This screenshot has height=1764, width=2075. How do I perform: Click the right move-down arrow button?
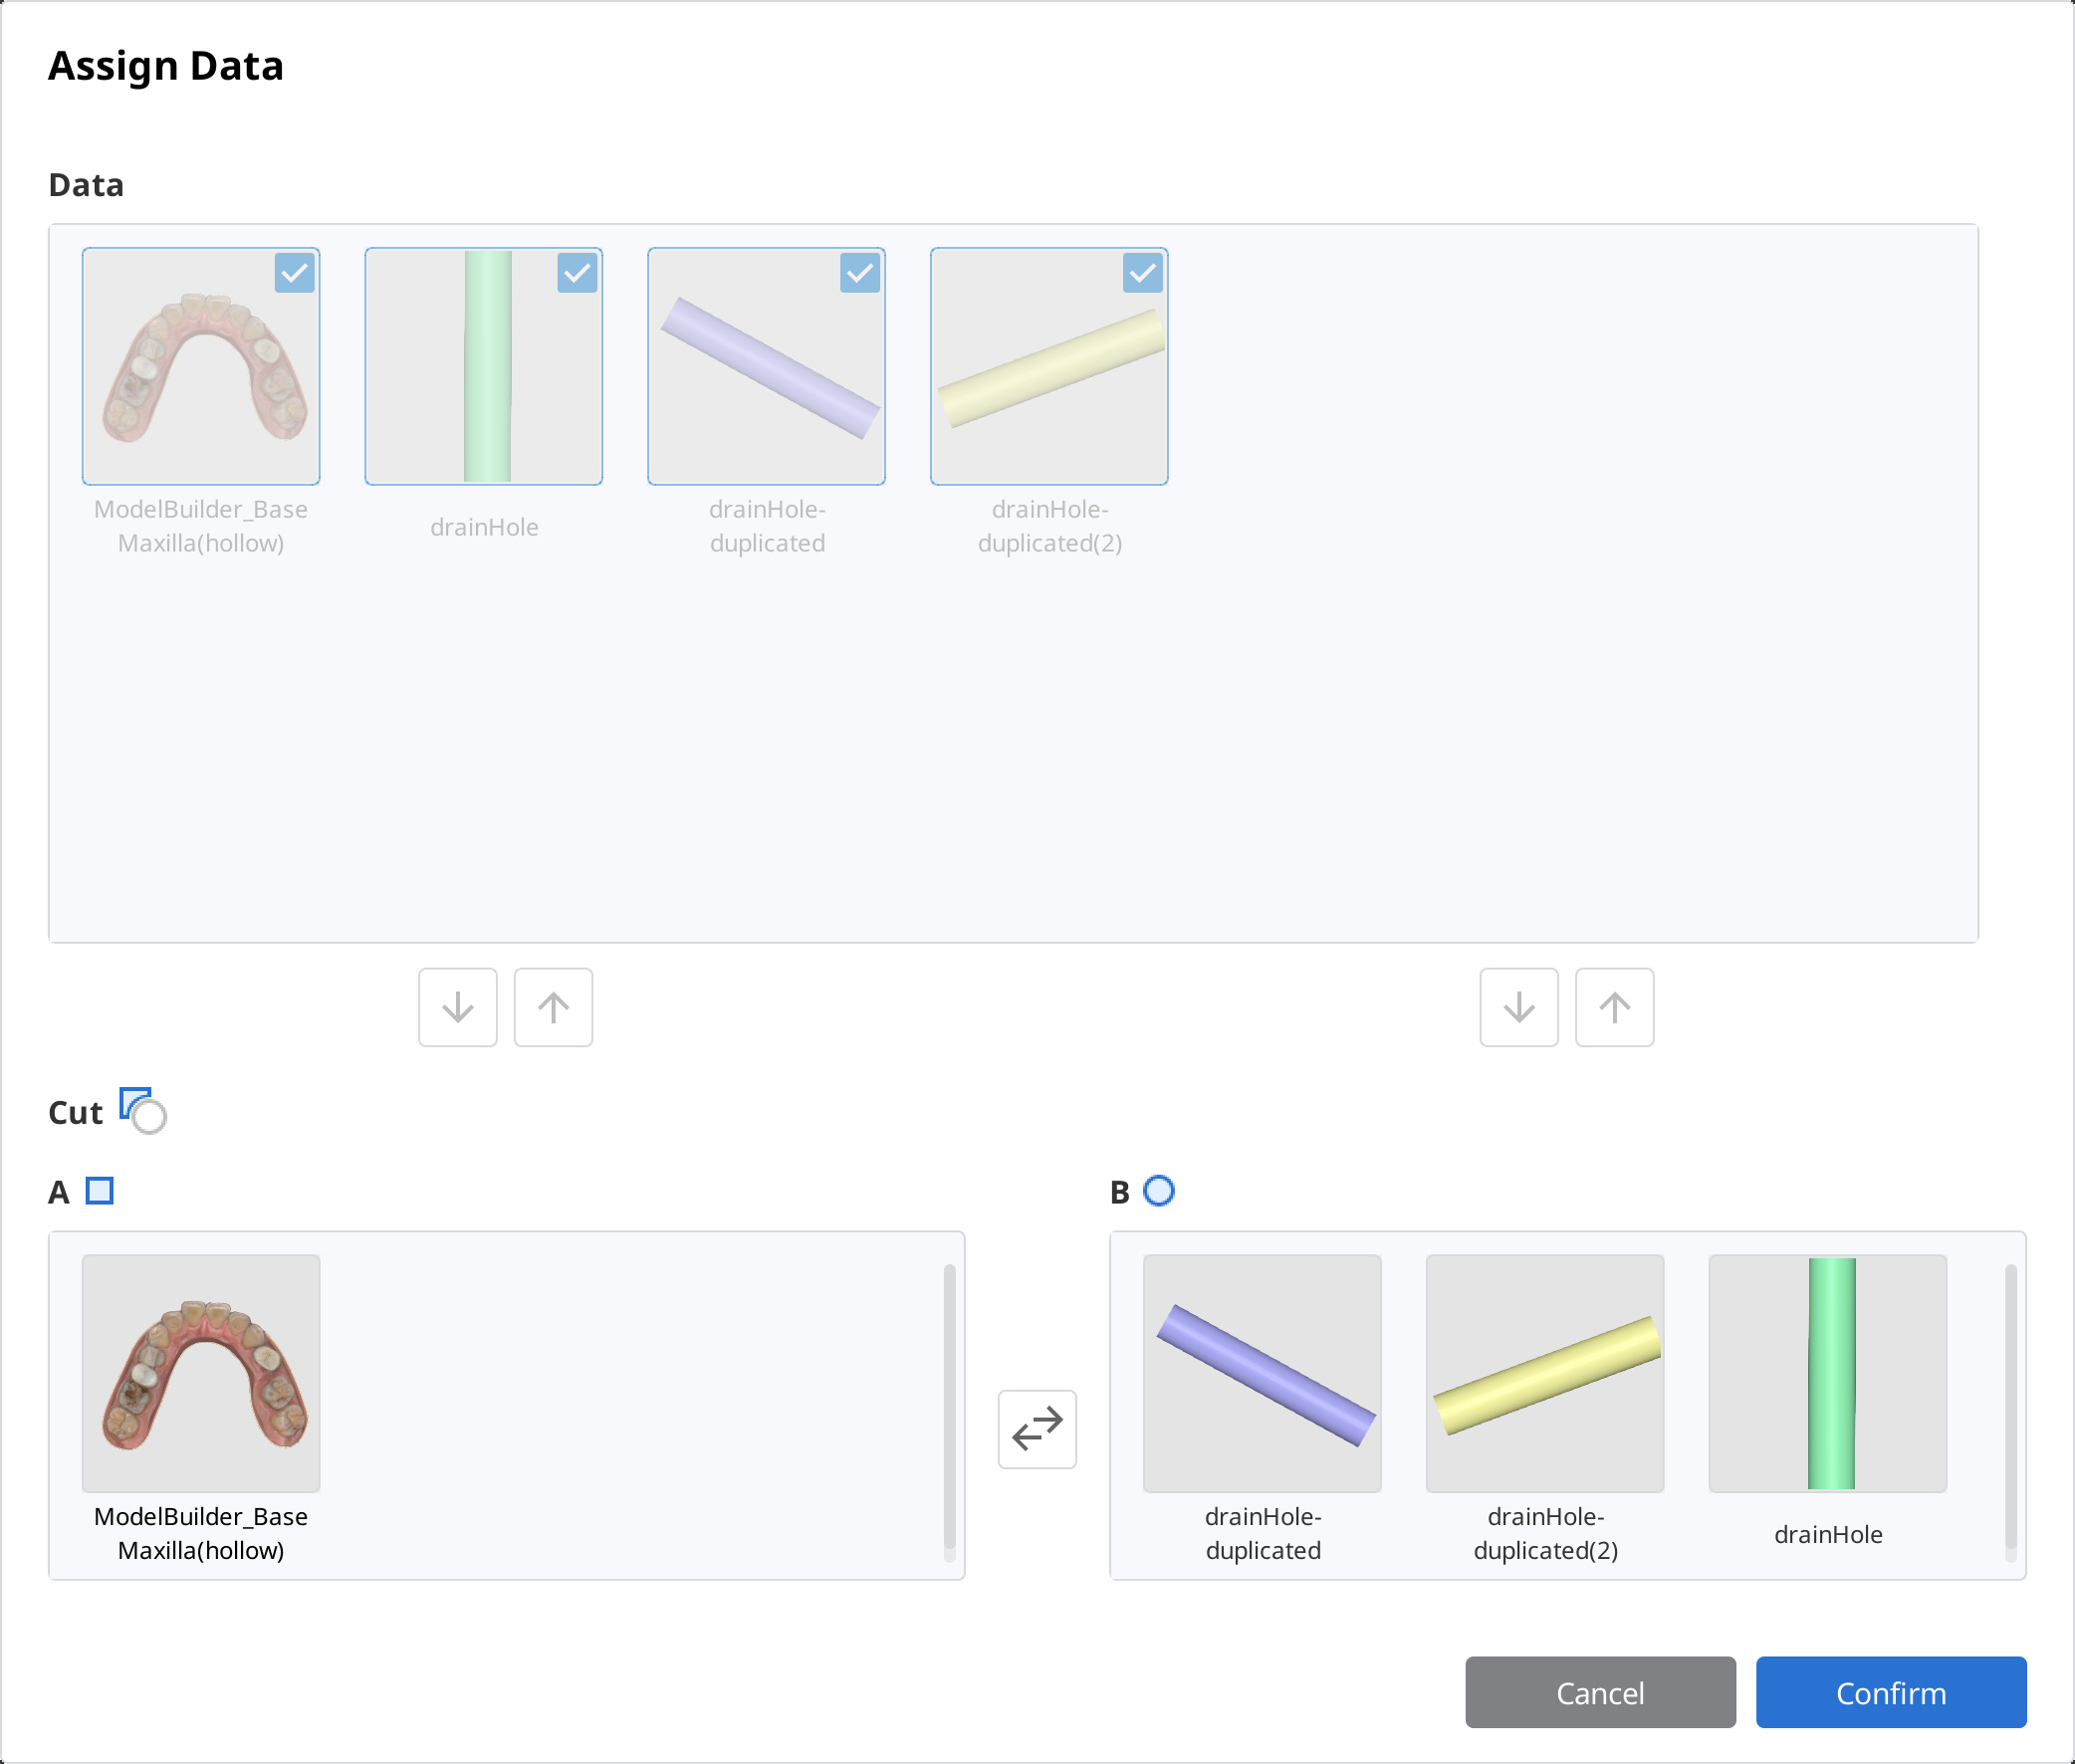click(x=1519, y=1007)
